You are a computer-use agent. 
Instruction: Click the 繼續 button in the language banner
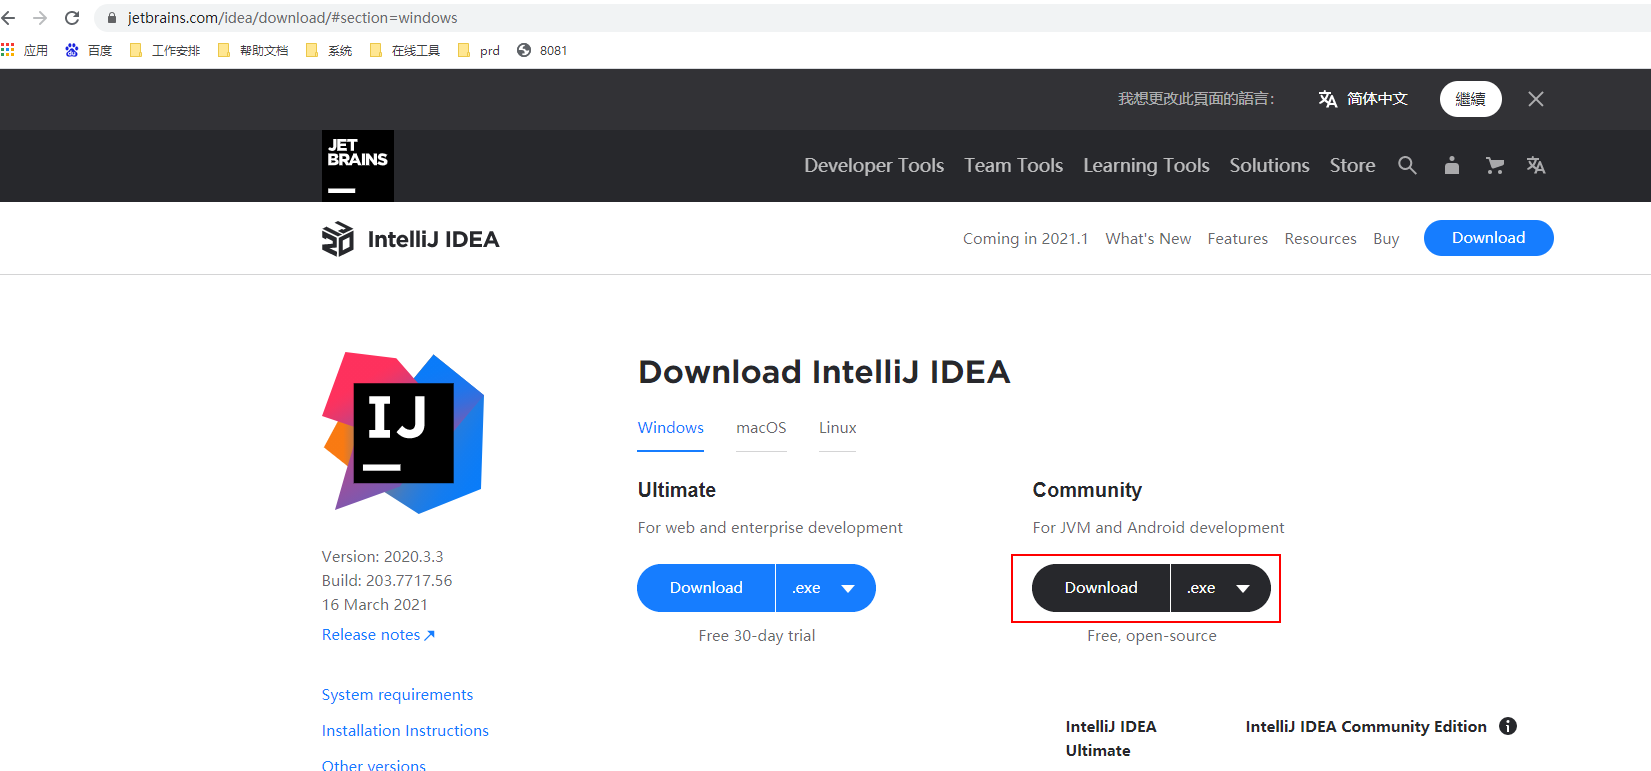point(1471,99)
